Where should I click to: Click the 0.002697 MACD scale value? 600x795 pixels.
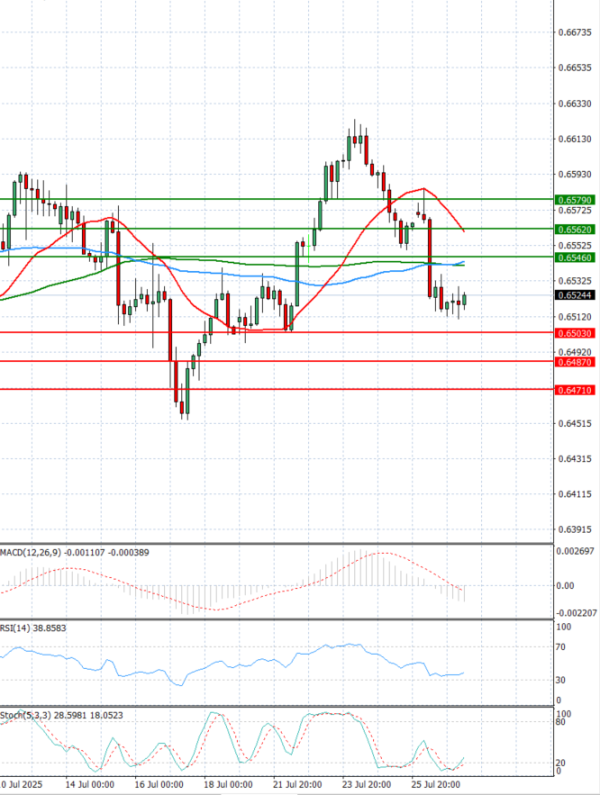tap(575, 551)
